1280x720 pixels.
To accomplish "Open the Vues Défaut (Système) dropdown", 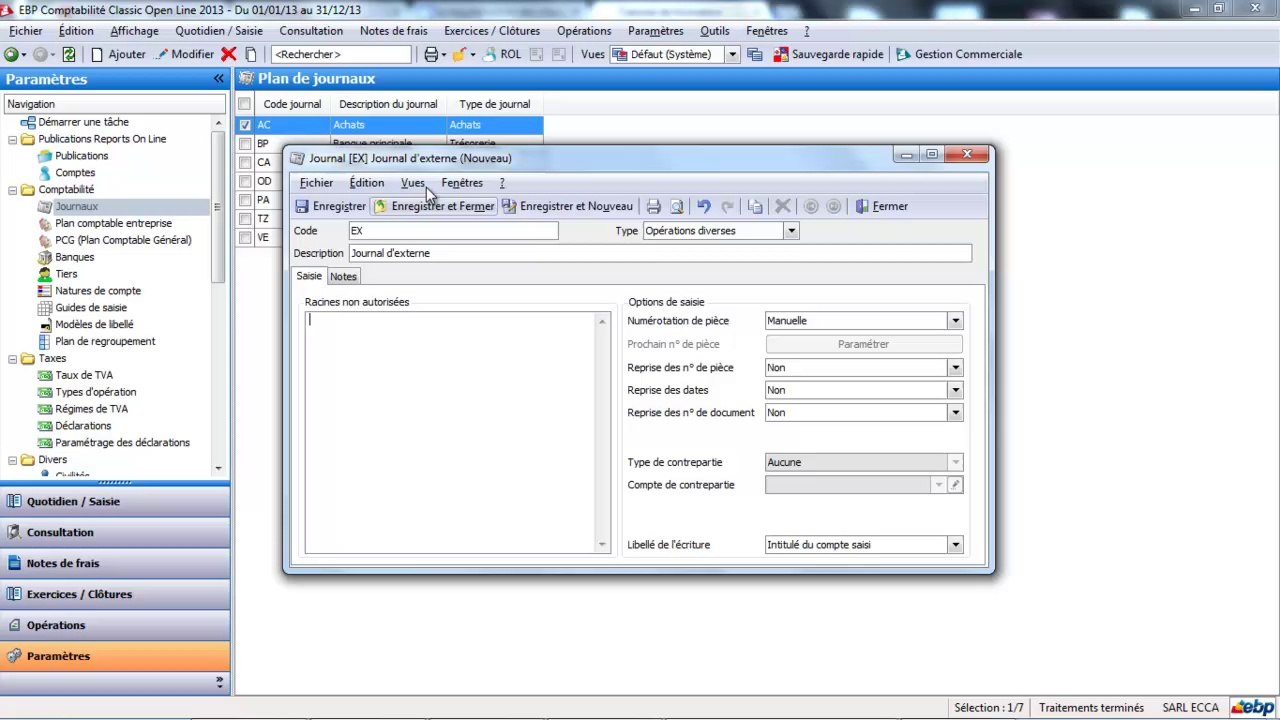I will coord(732,55).
